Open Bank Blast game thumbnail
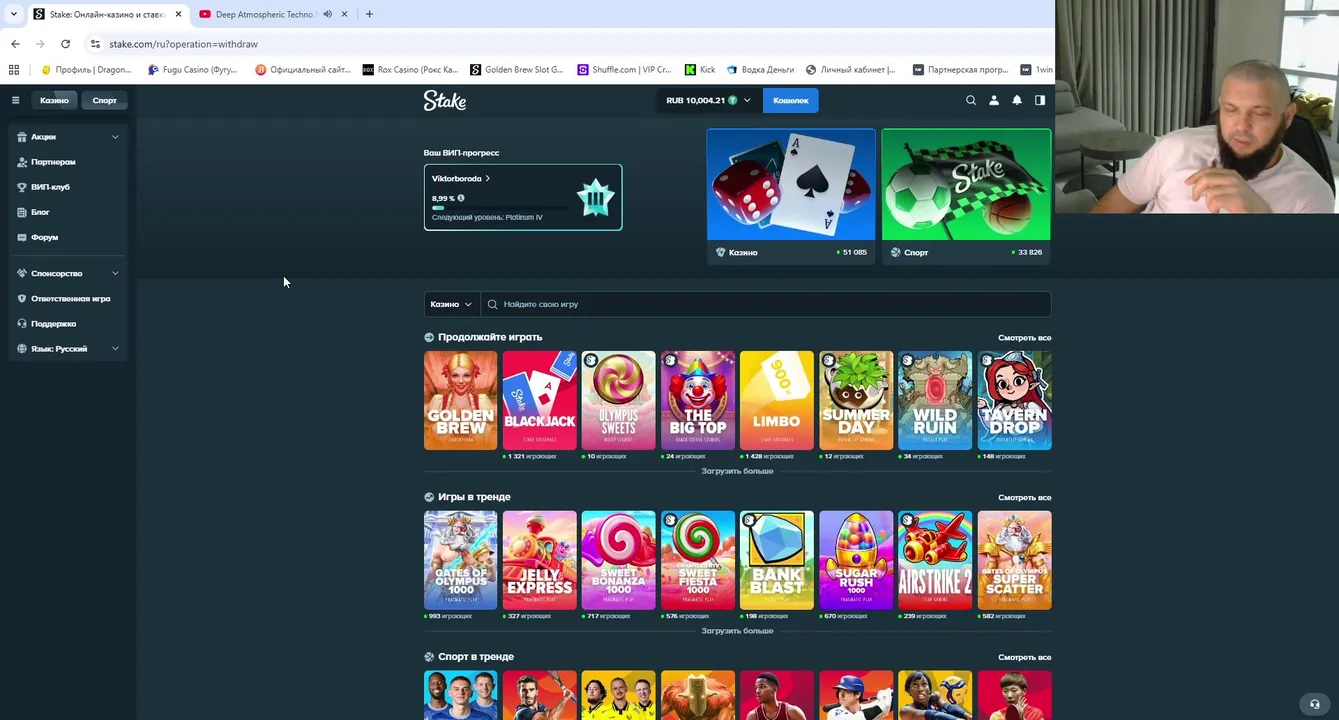 point(777,560)
